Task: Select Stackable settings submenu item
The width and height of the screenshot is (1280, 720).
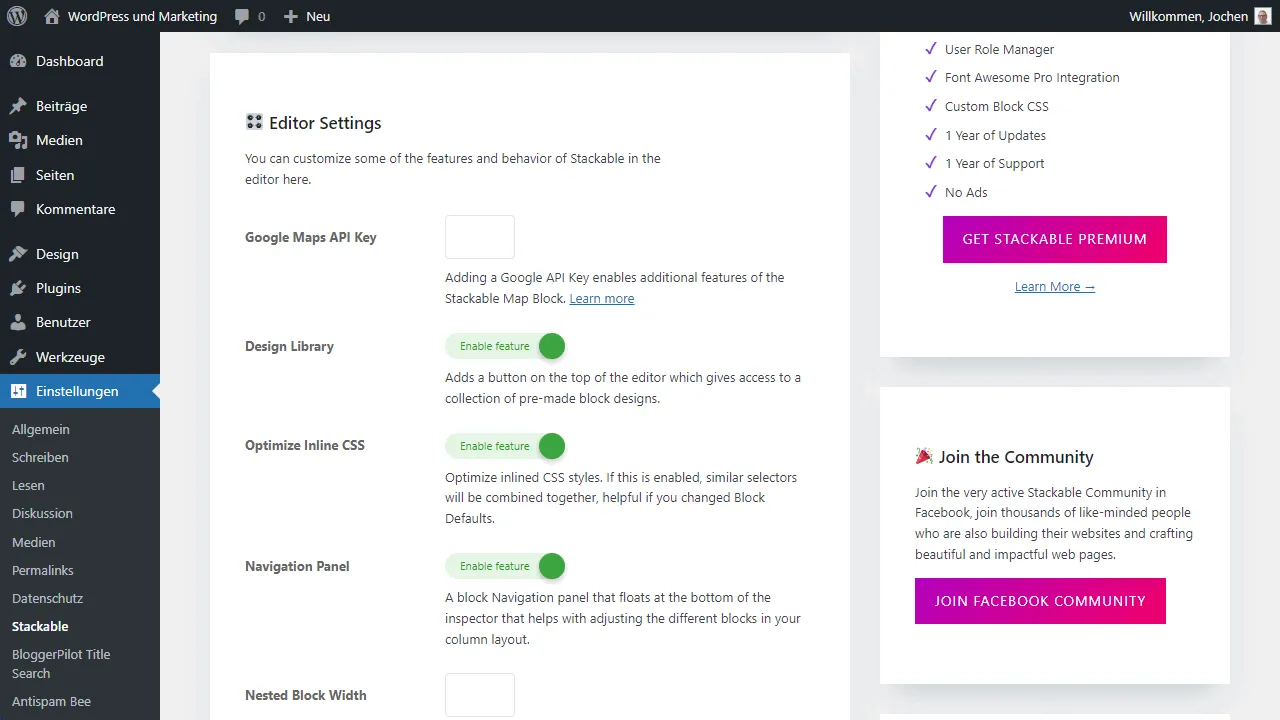Action: pos(40,626)
